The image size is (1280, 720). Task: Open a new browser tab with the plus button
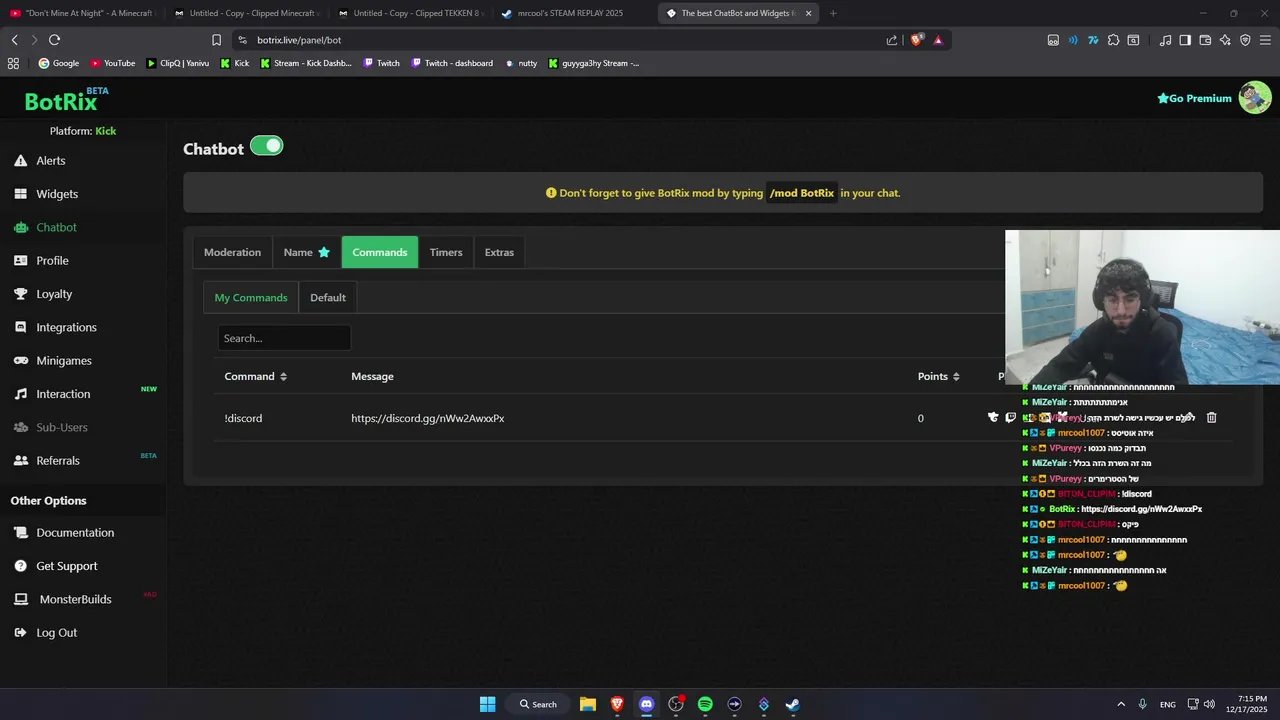(833, 13)
